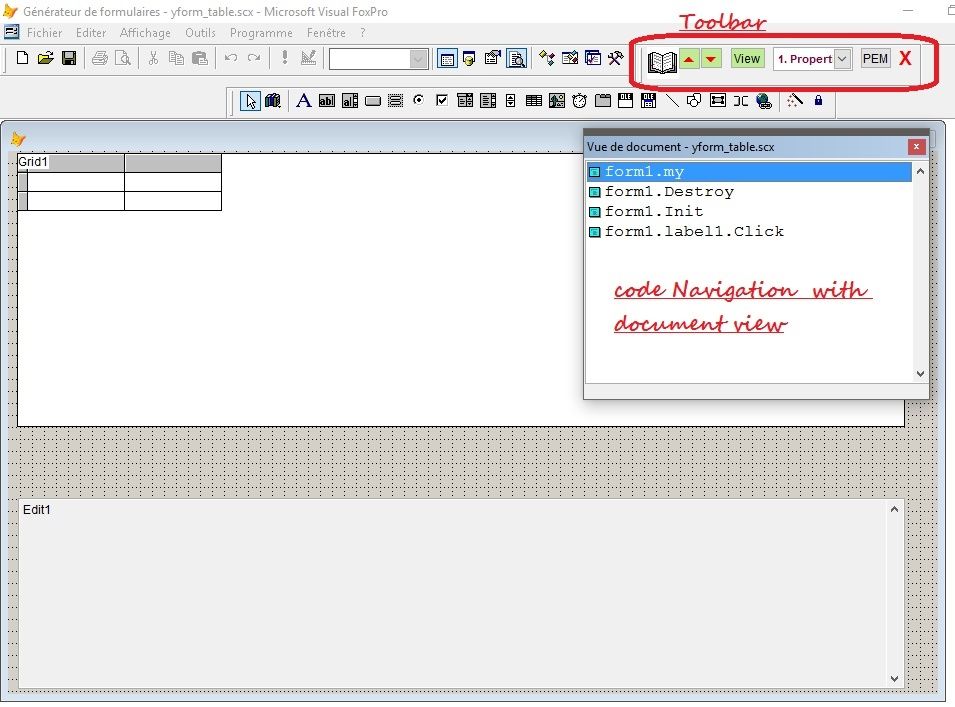Click the Run exclamation mark icon
Viewport: 955px width, 707px height.
(x=284, y=59)
